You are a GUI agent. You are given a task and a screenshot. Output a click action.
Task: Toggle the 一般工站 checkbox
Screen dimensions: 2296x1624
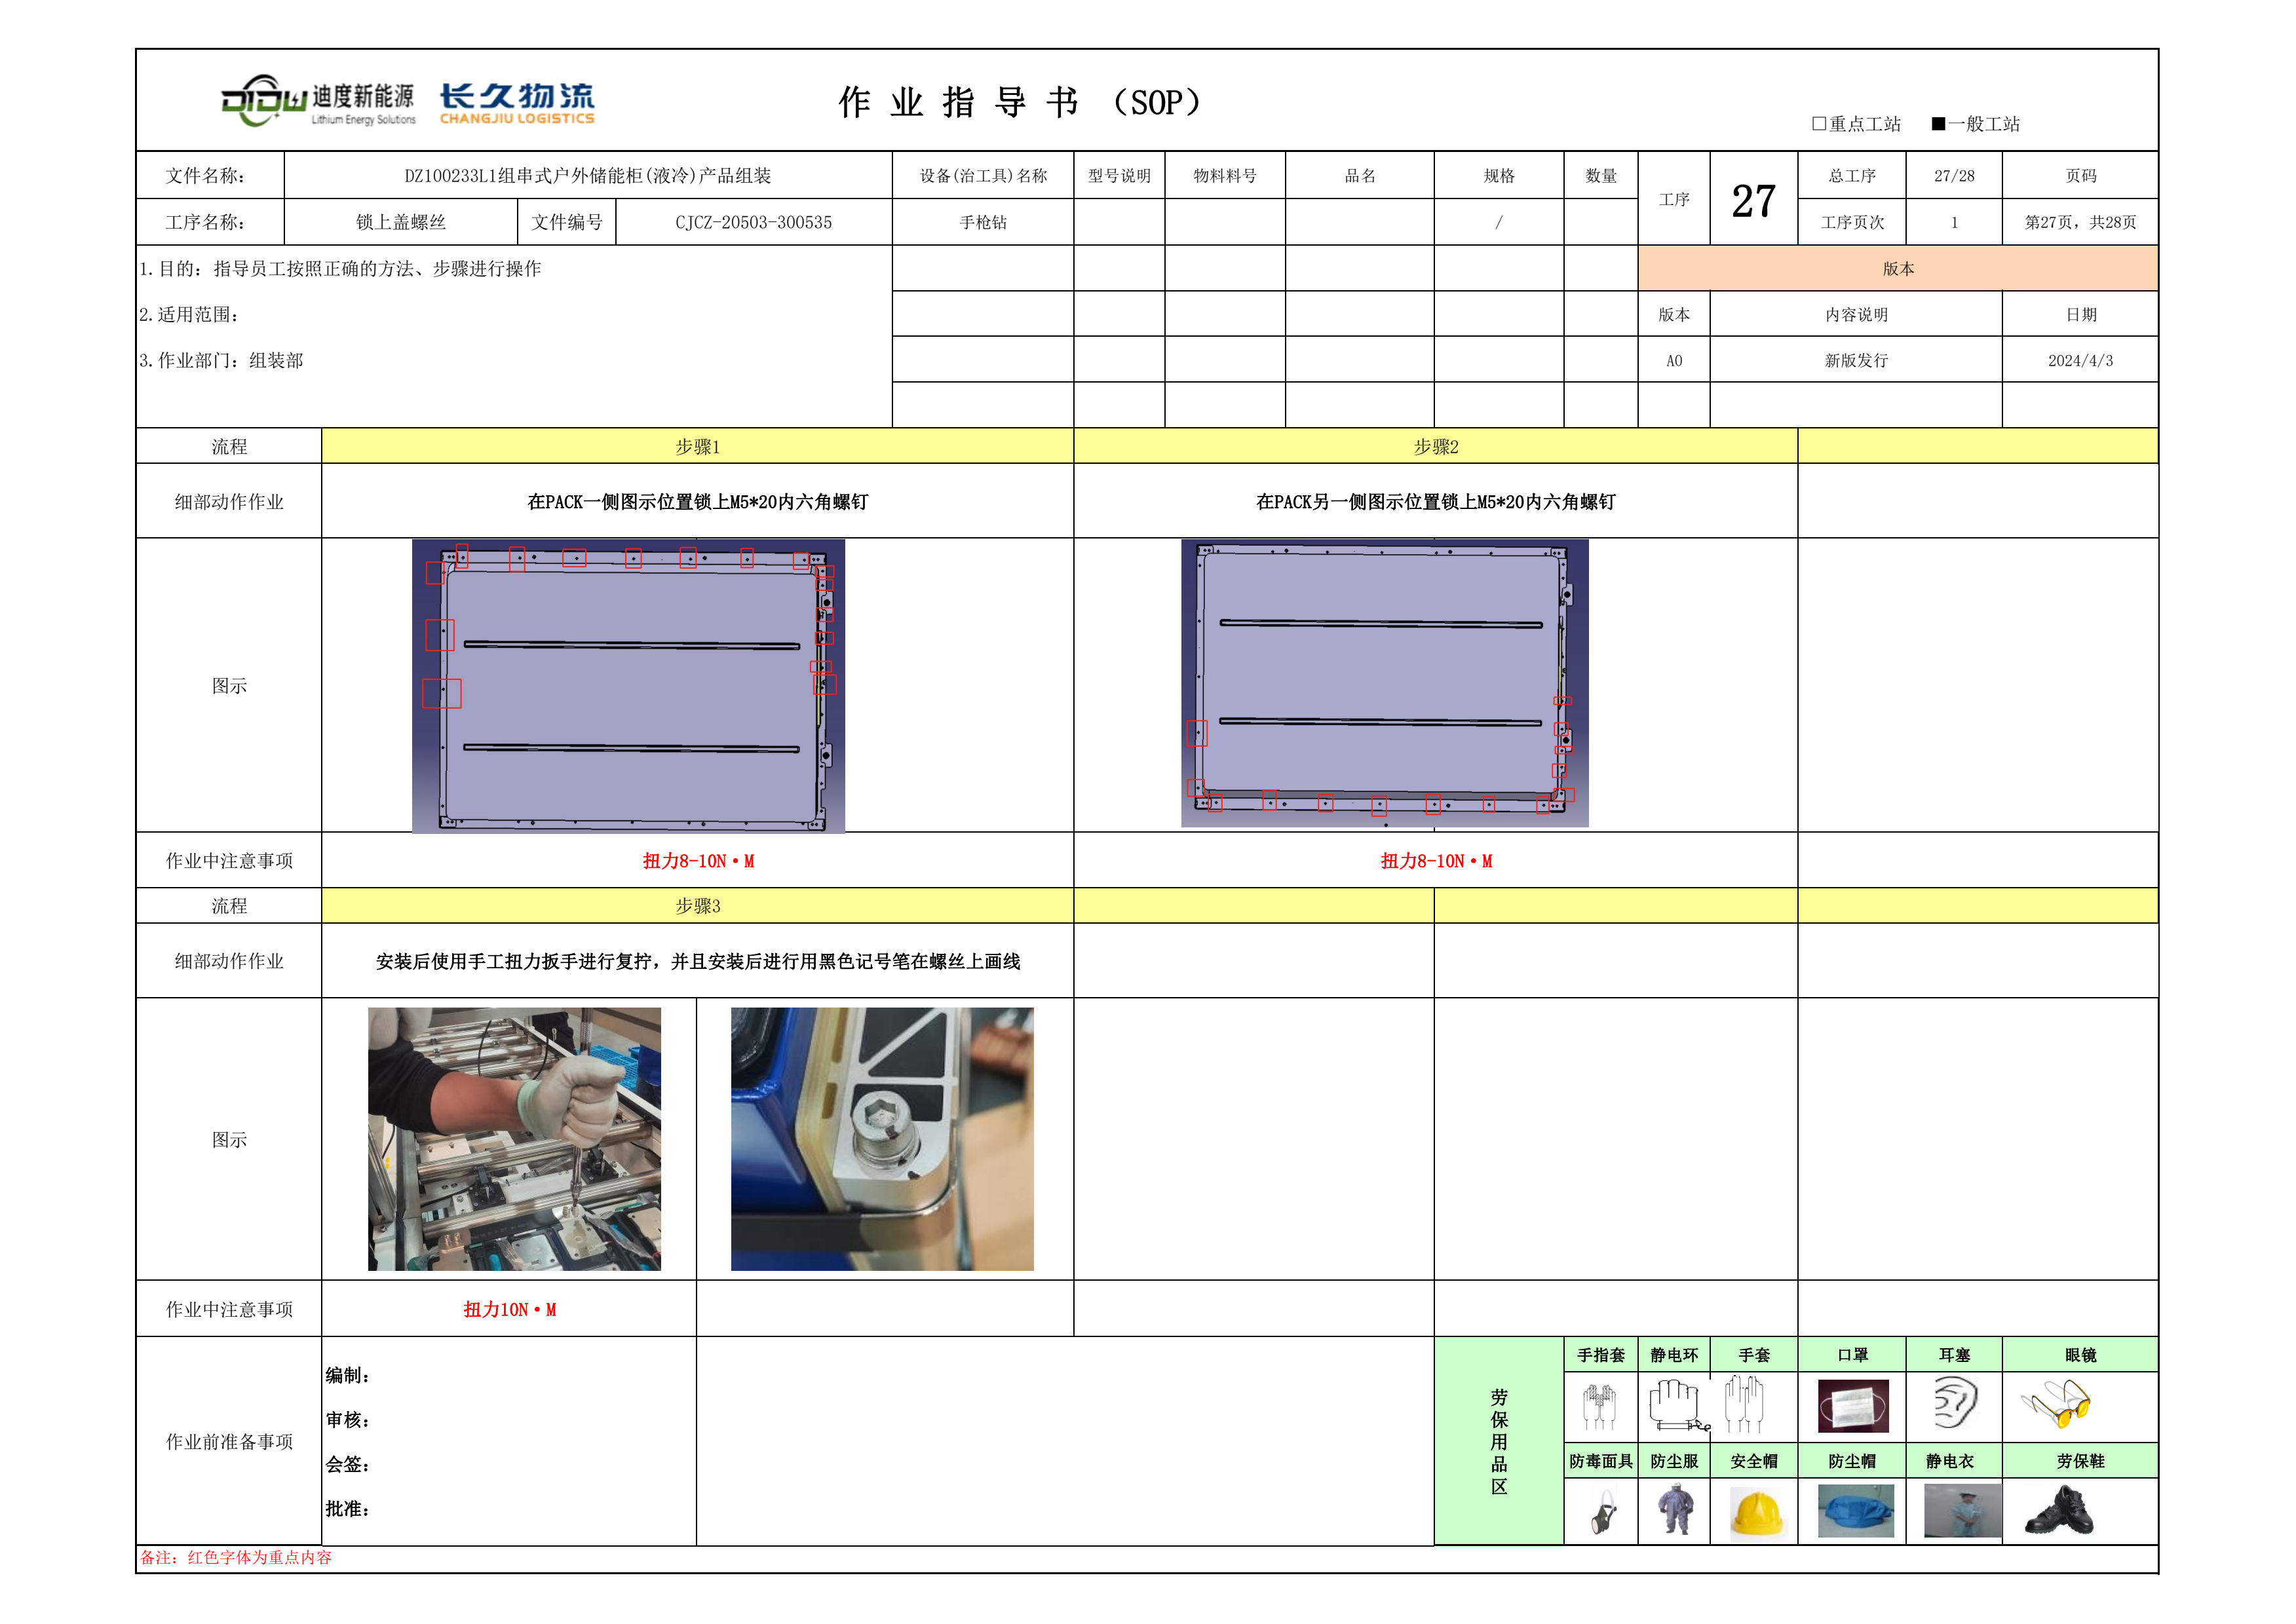tap(1938, 124)
